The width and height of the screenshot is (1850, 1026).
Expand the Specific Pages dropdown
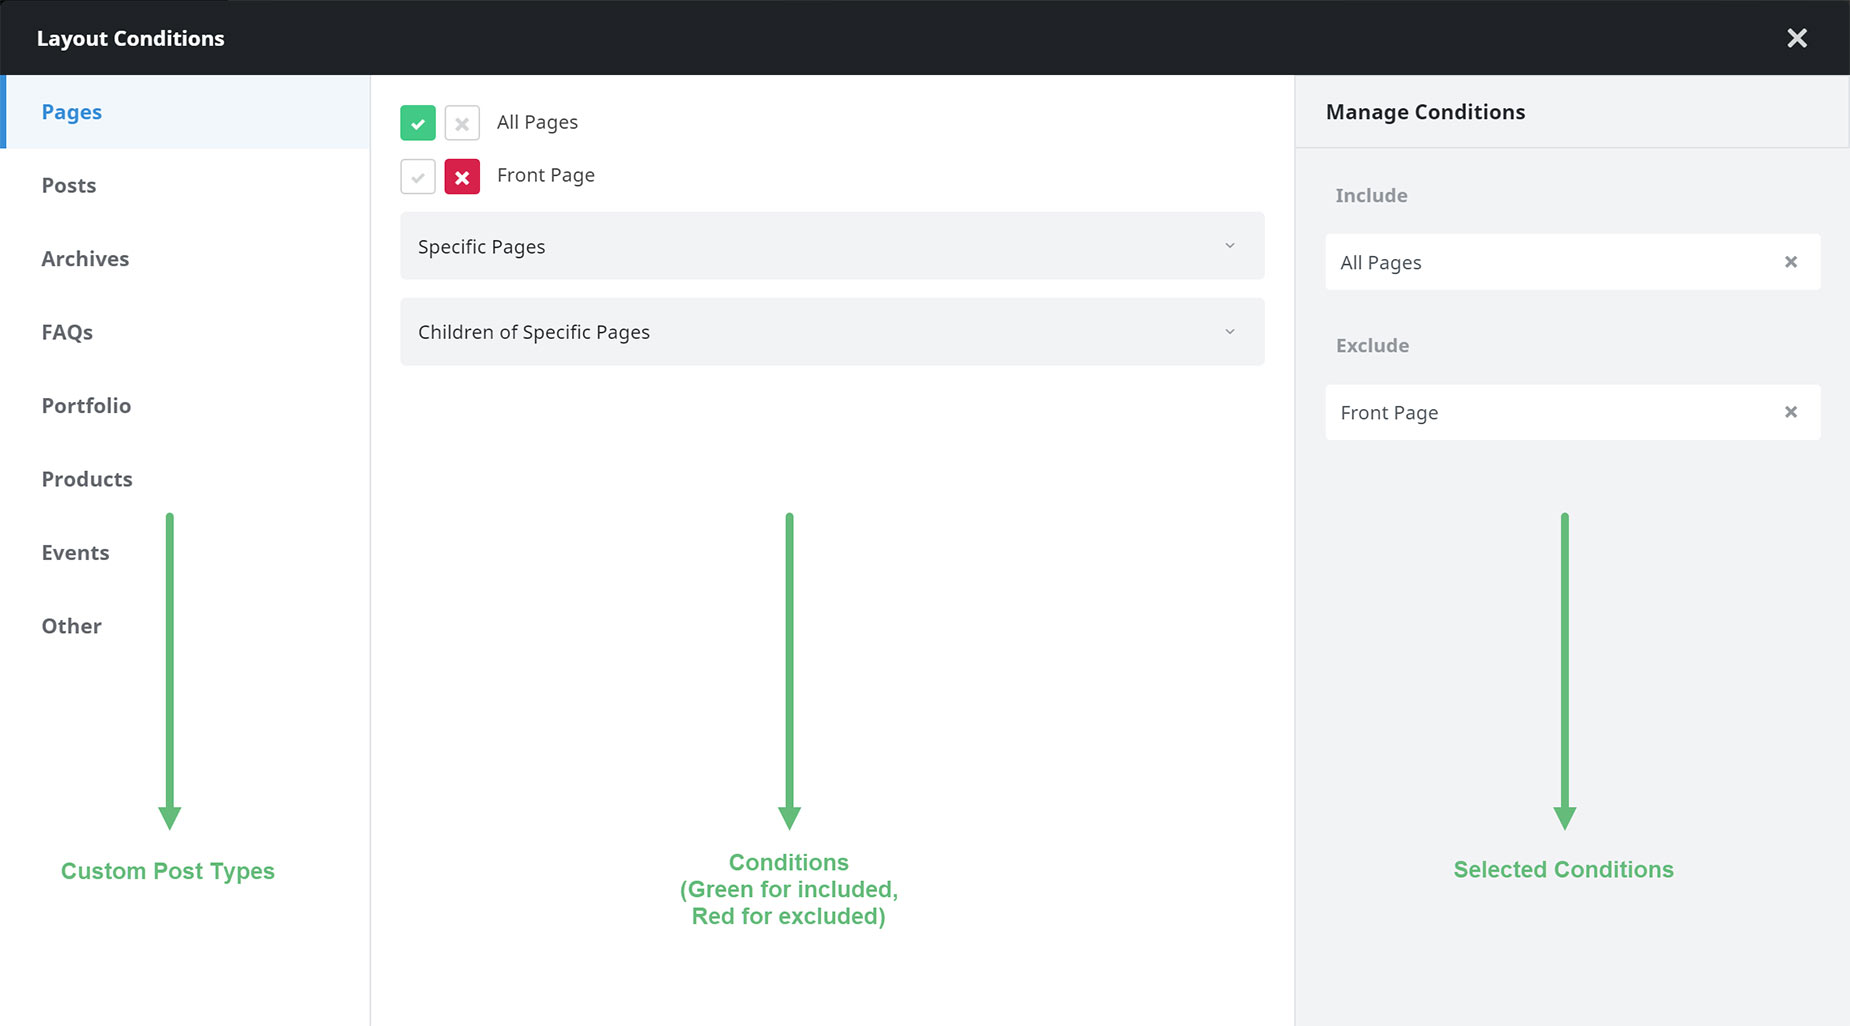point(832,246)
